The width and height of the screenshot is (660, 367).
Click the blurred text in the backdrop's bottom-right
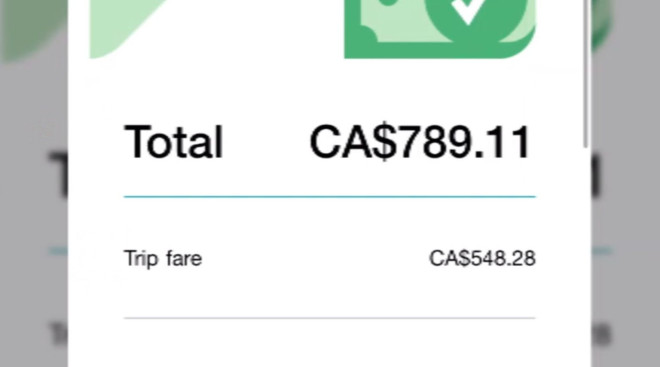tap(602, 334)
